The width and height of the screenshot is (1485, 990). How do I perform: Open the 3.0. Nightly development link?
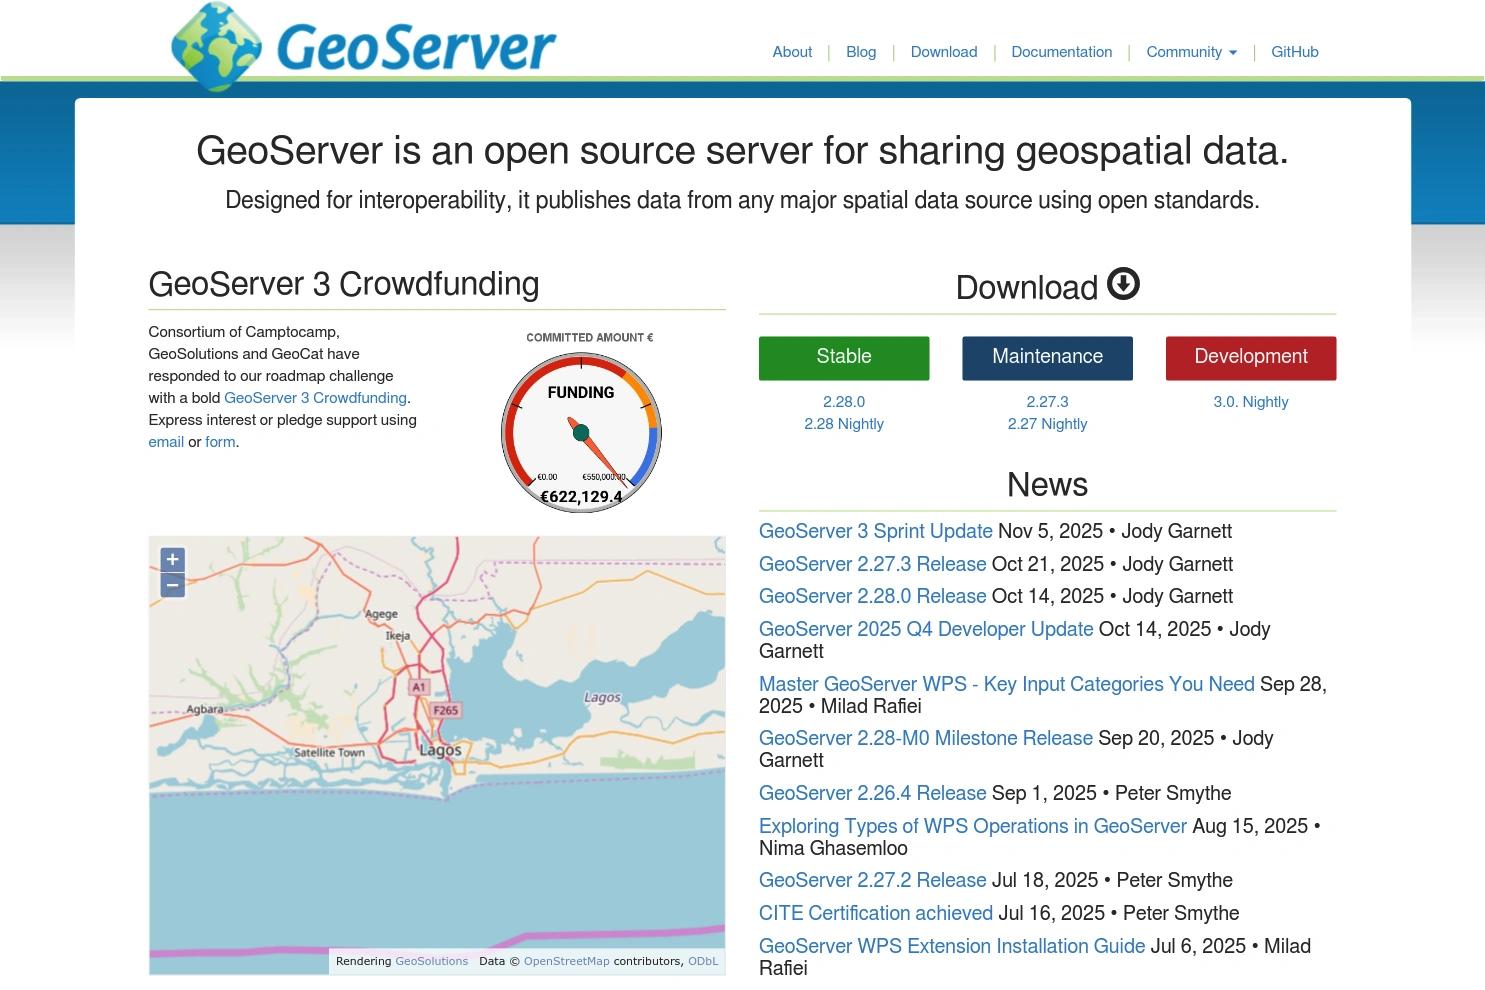(1251, 402)
